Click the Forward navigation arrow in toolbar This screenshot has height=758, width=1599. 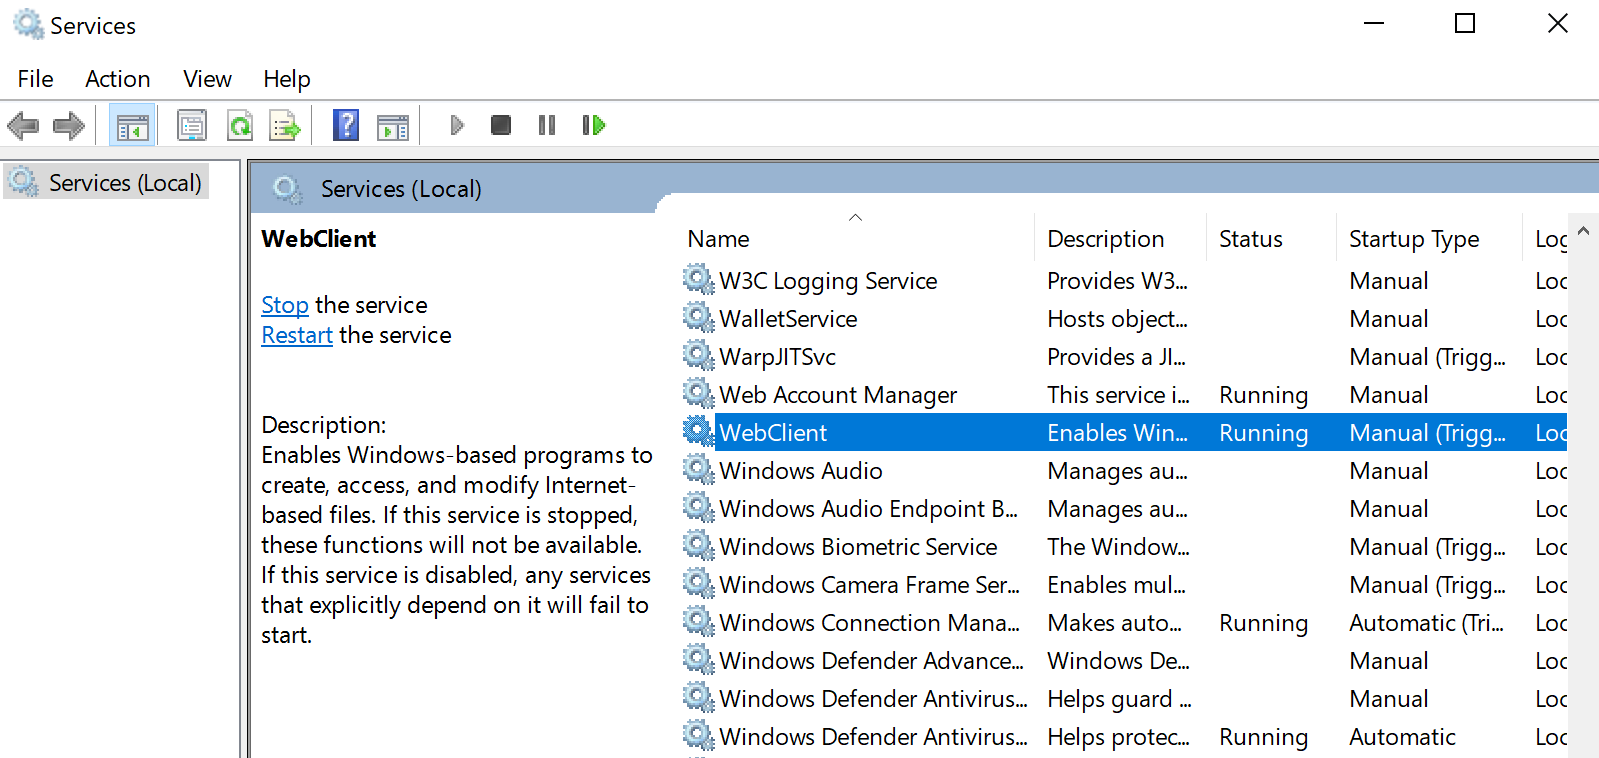69,126
